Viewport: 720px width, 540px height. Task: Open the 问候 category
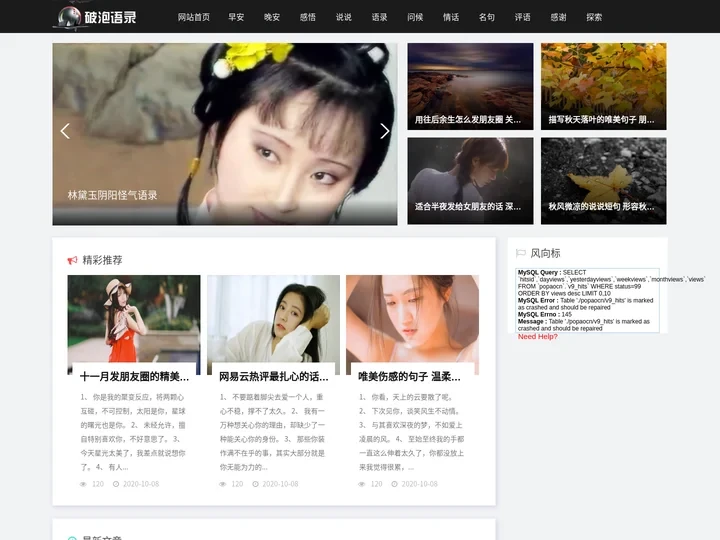415,17
